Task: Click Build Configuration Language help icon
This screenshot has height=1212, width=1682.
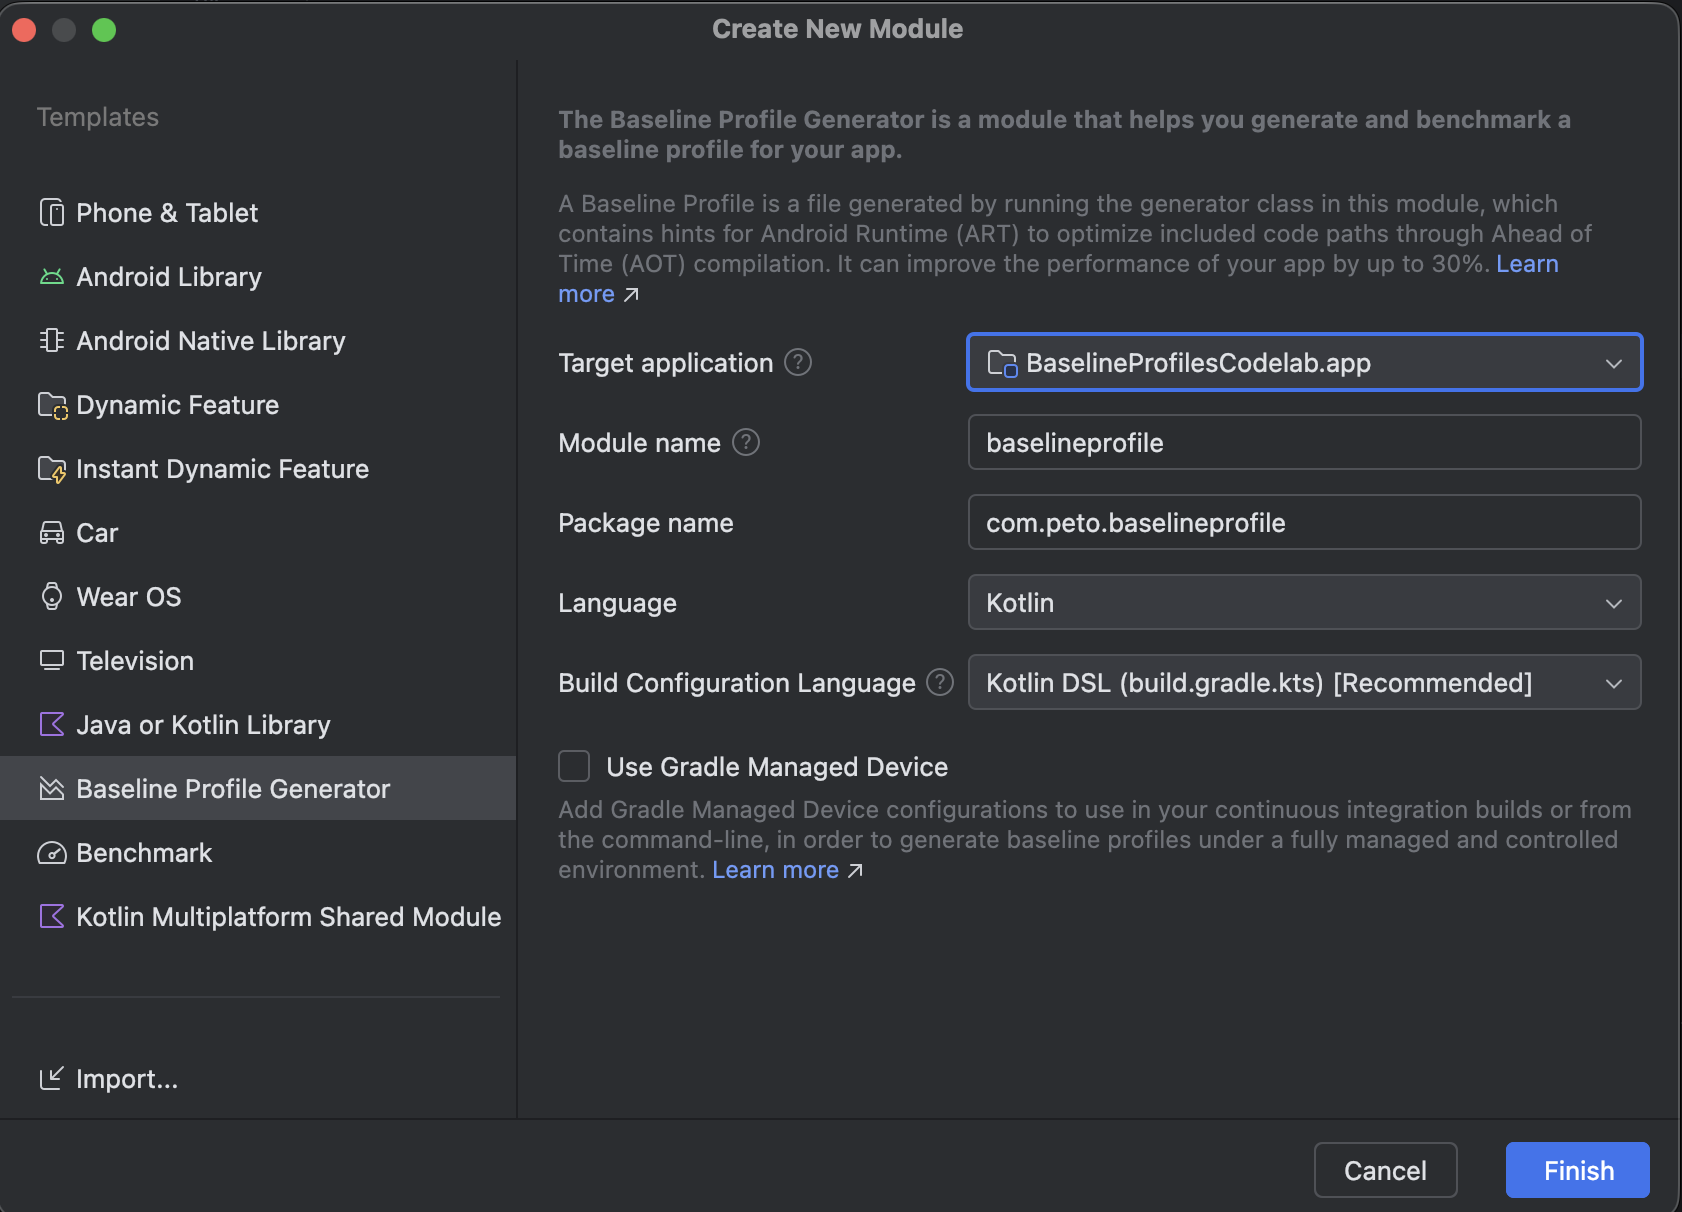Action: coord(940,682)
